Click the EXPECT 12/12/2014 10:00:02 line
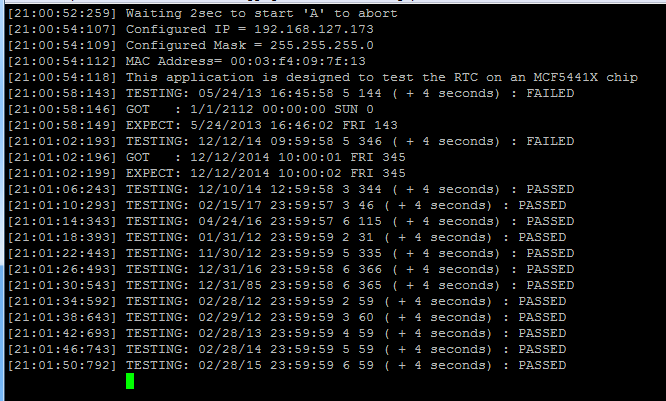Image resolution: width=666 pixels, height=401 pixels. (266, 172)
